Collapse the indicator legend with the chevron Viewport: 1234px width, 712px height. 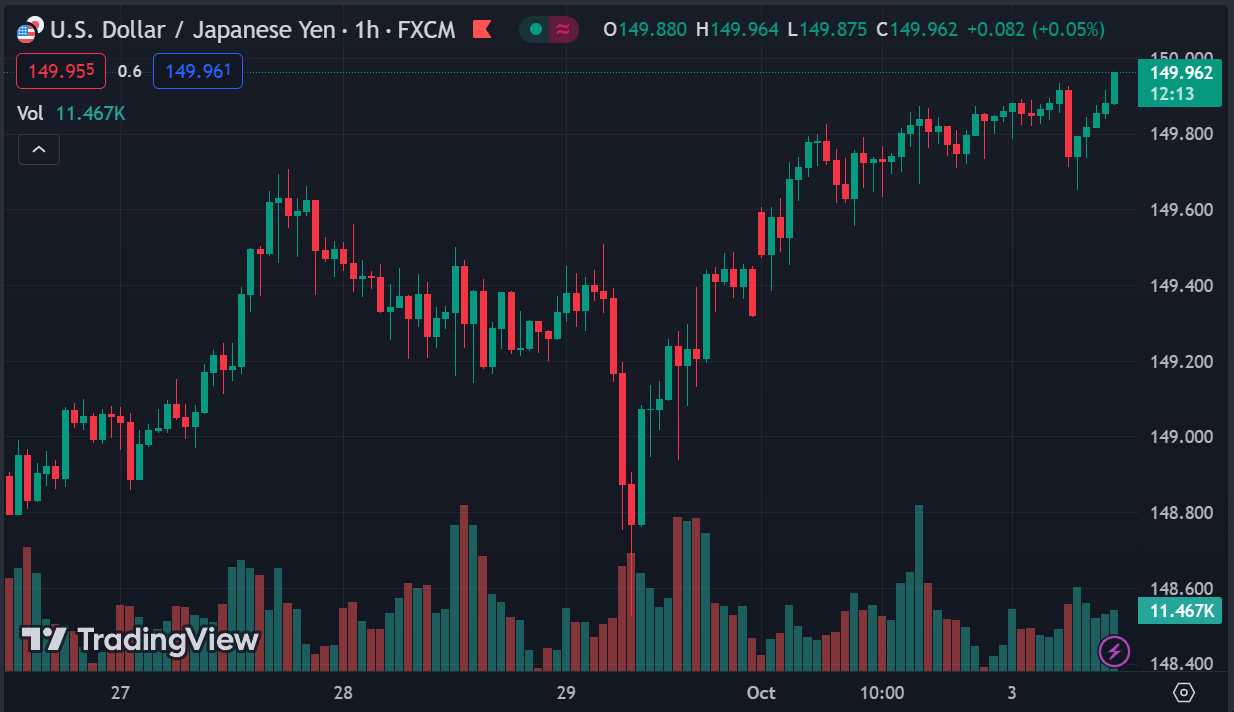click(39, 150)
